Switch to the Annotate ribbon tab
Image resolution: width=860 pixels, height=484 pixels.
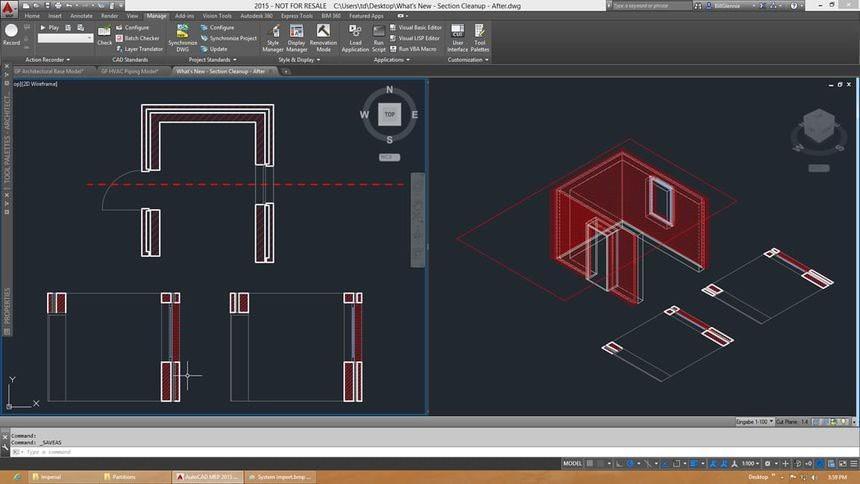82,16
